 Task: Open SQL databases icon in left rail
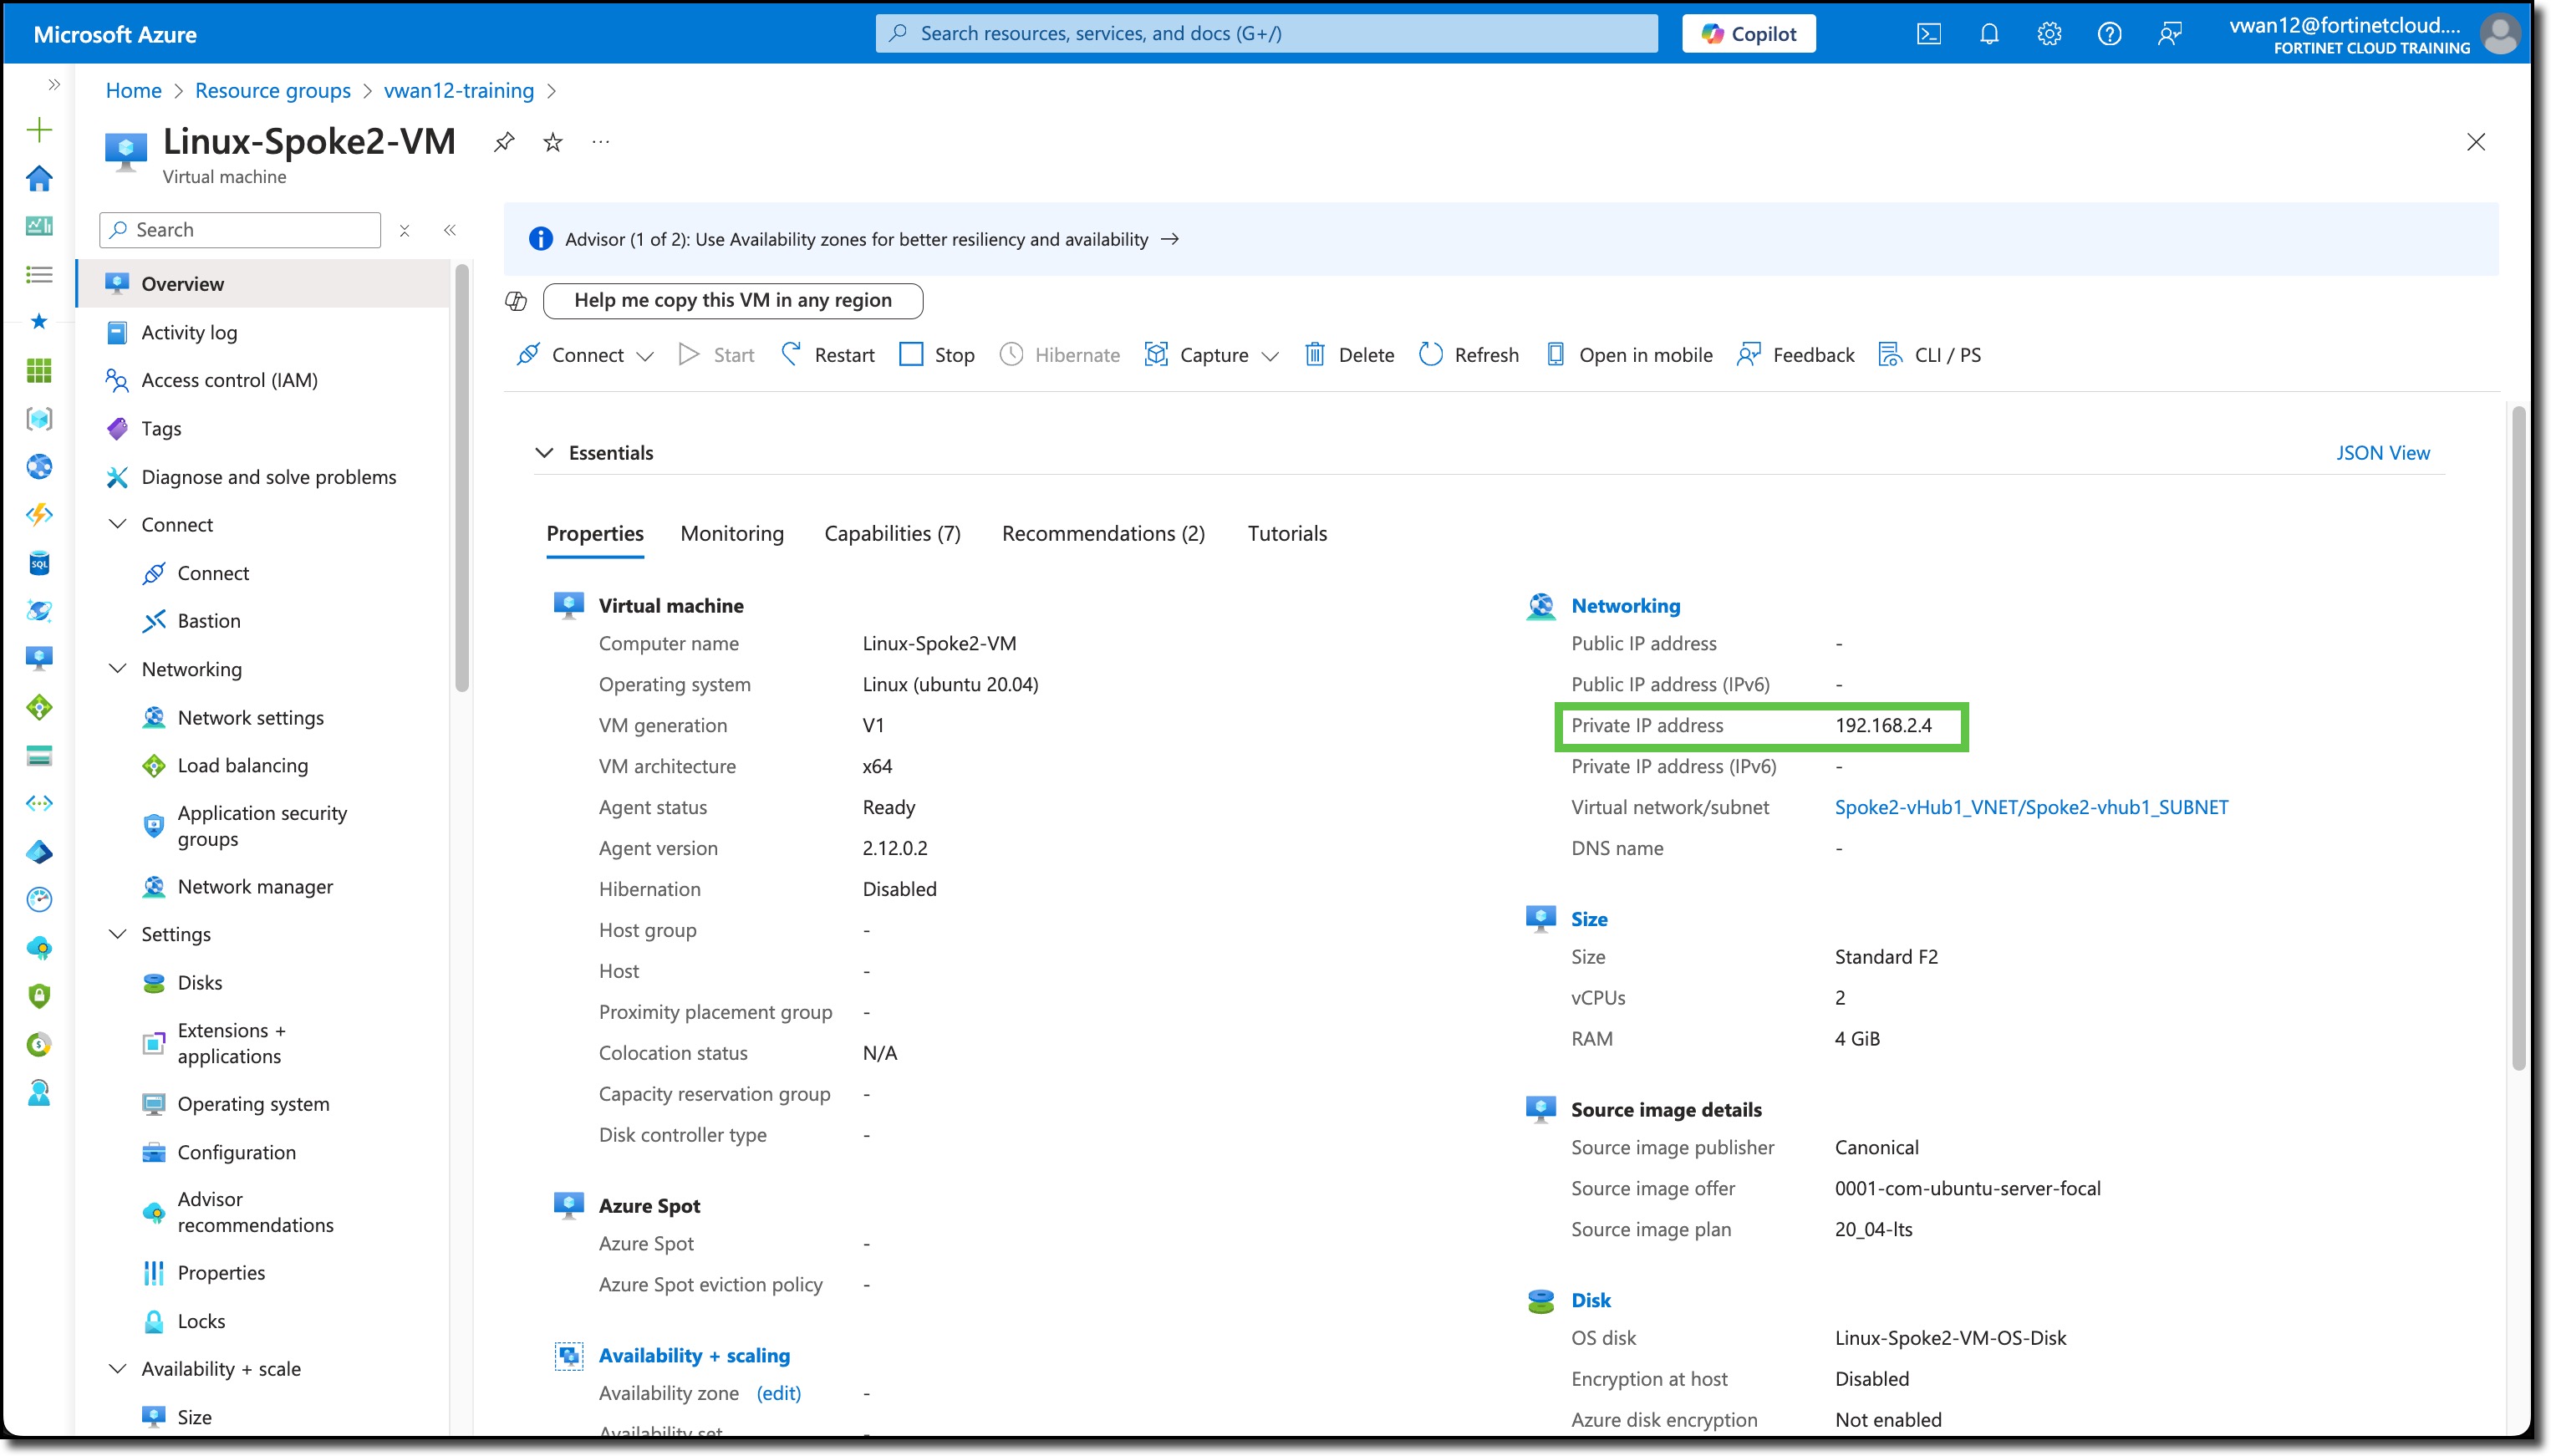tap(39, 563)
